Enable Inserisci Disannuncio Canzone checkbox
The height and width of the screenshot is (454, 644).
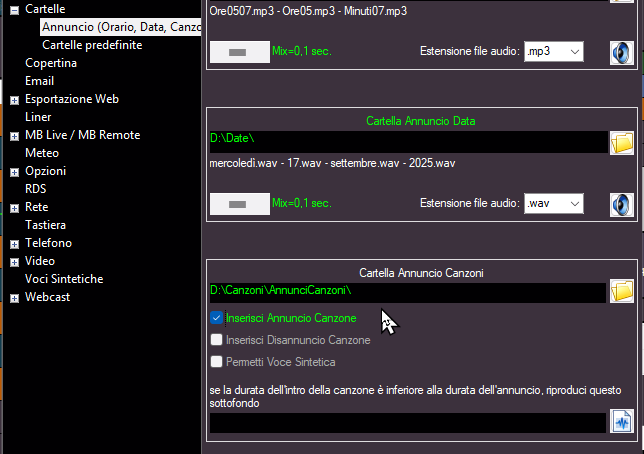click(x=216, y=340)
